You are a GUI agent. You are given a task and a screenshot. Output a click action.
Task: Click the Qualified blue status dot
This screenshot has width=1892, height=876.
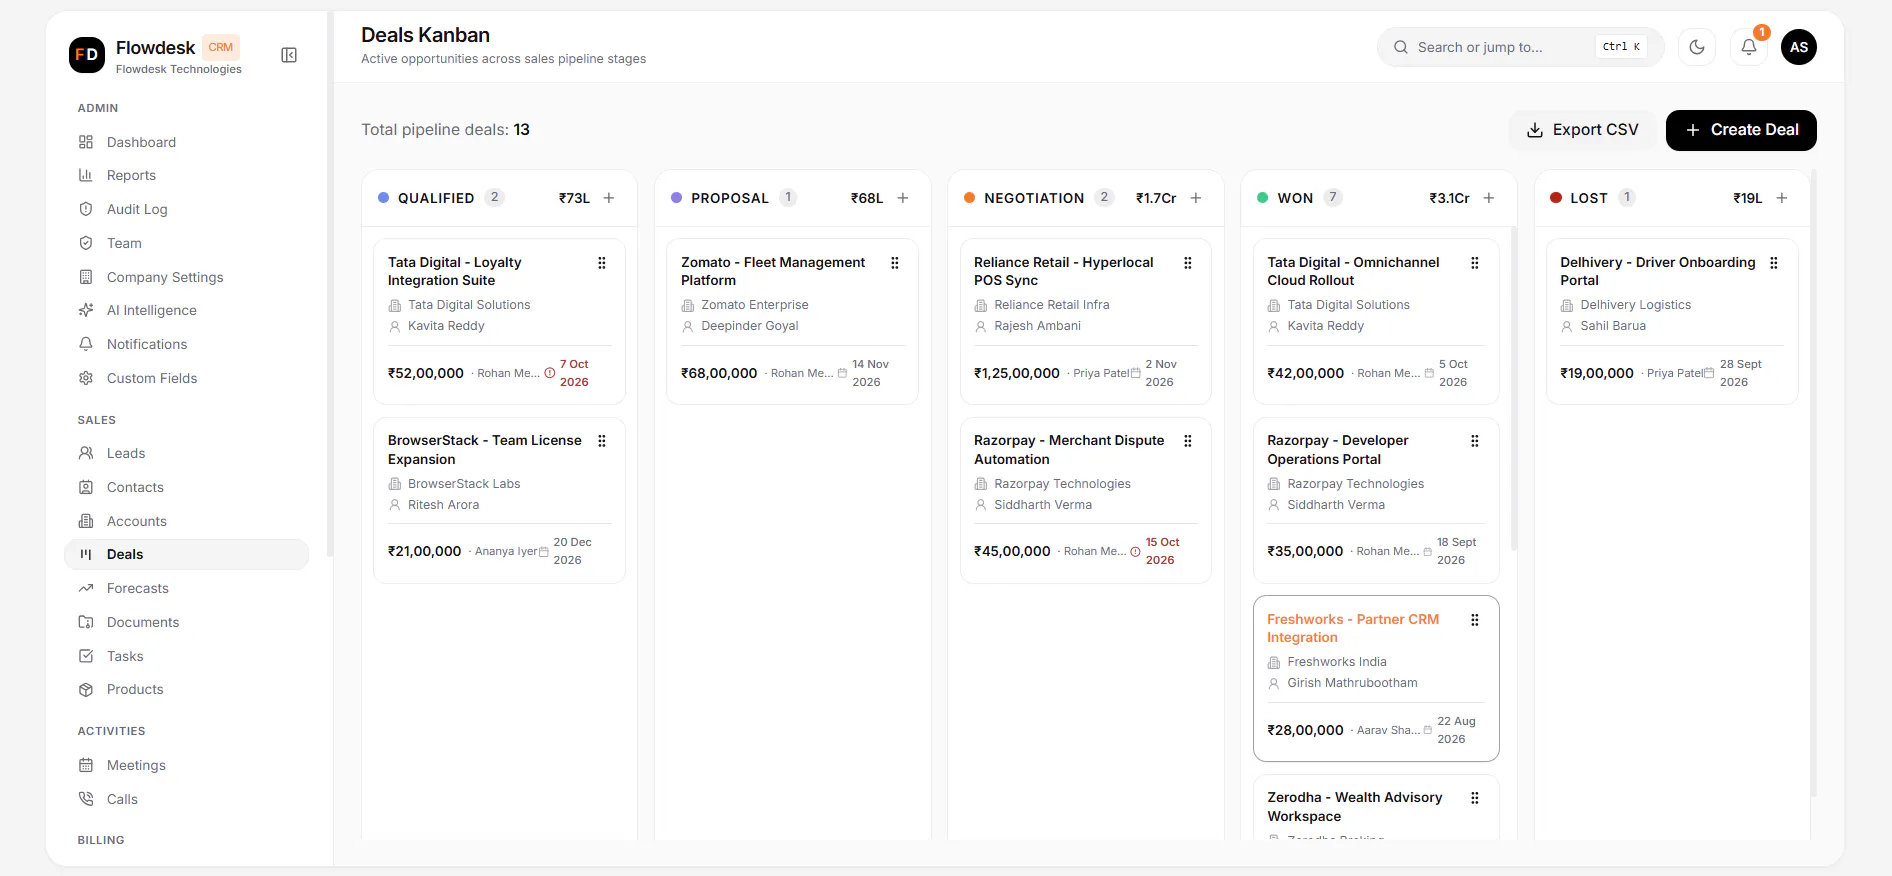[383, 198]
